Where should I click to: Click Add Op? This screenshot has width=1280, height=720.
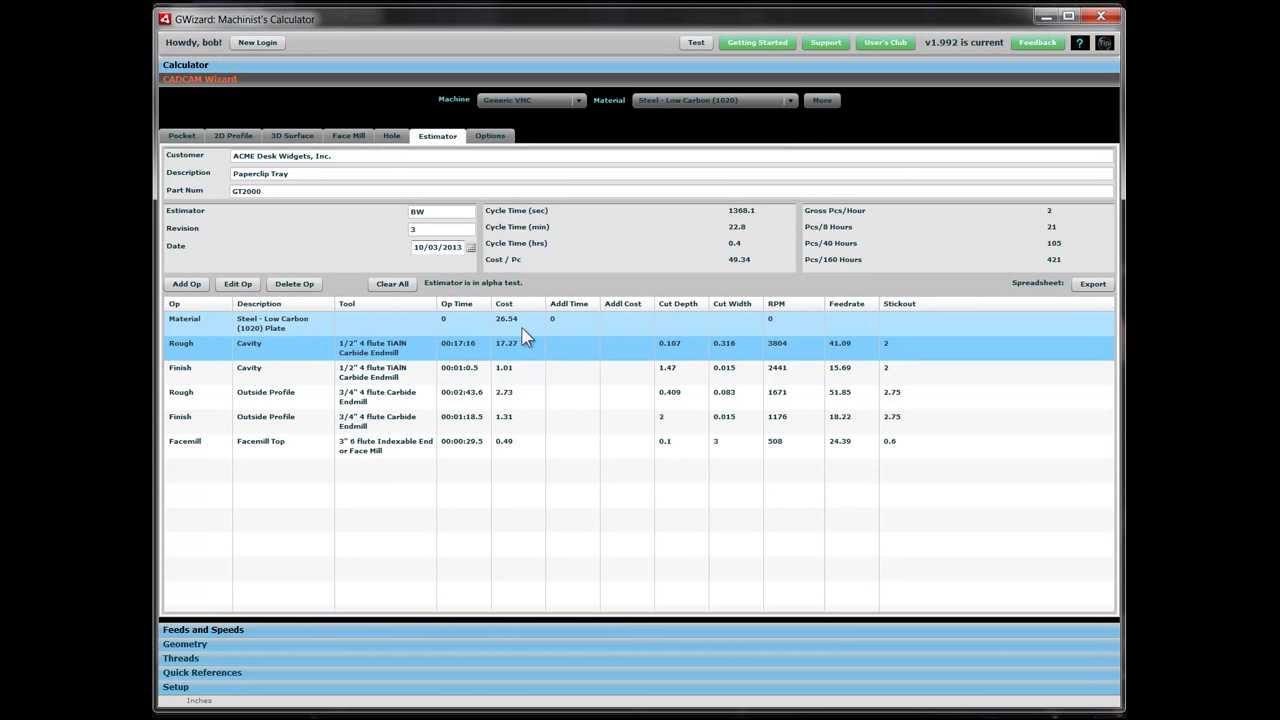pyautogui.click(x=187, y=284)
